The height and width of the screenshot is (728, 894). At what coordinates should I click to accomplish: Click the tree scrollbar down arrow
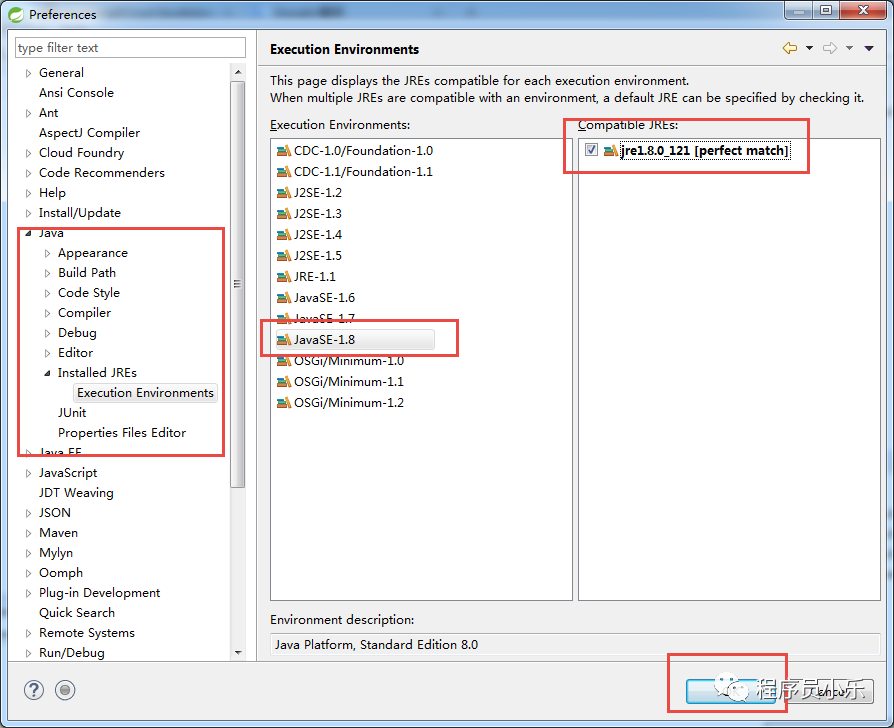[x=238, y=652]
